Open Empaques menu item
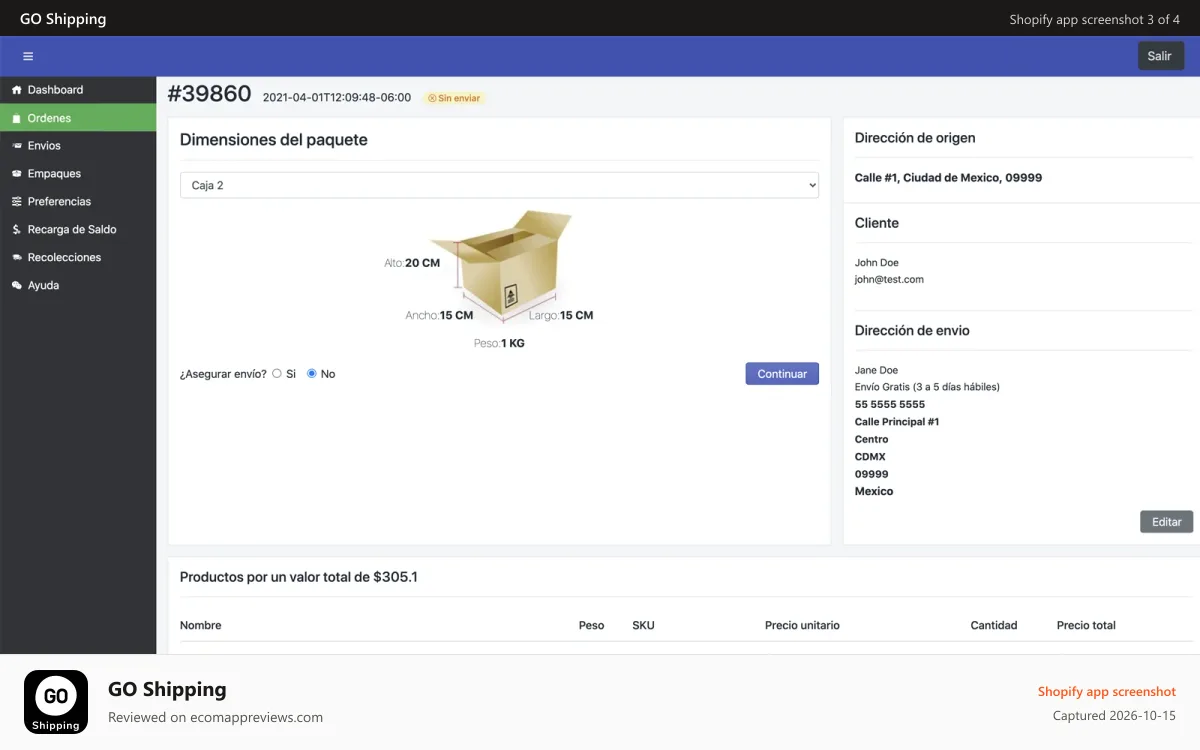This screenshot has width=1200, height=750. tap(78, 174)
